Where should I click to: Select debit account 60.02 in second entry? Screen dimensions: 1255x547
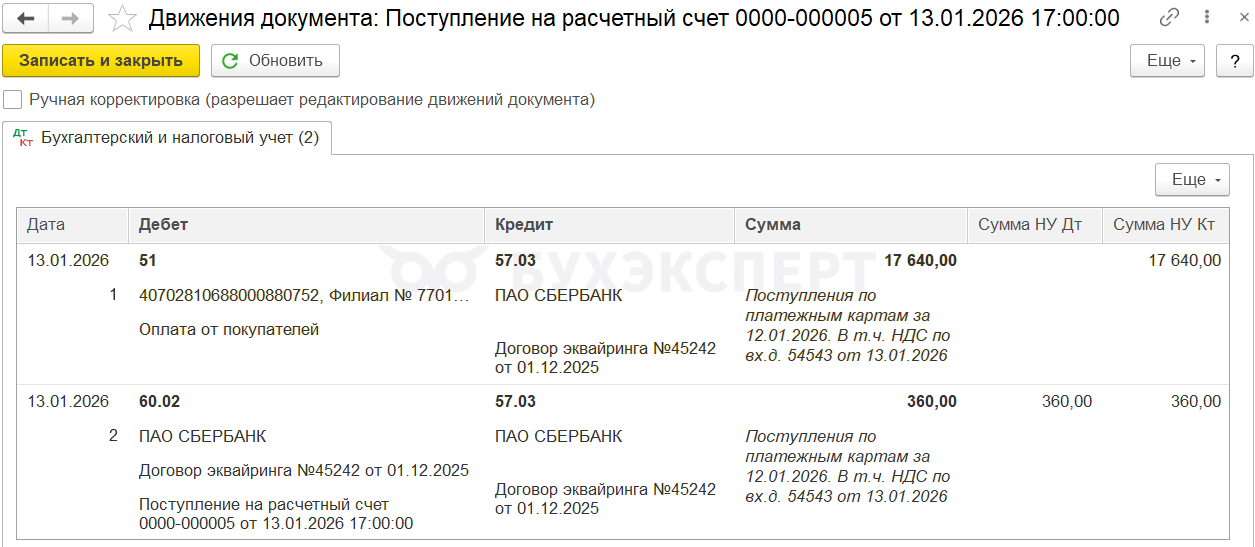[160, 402]
